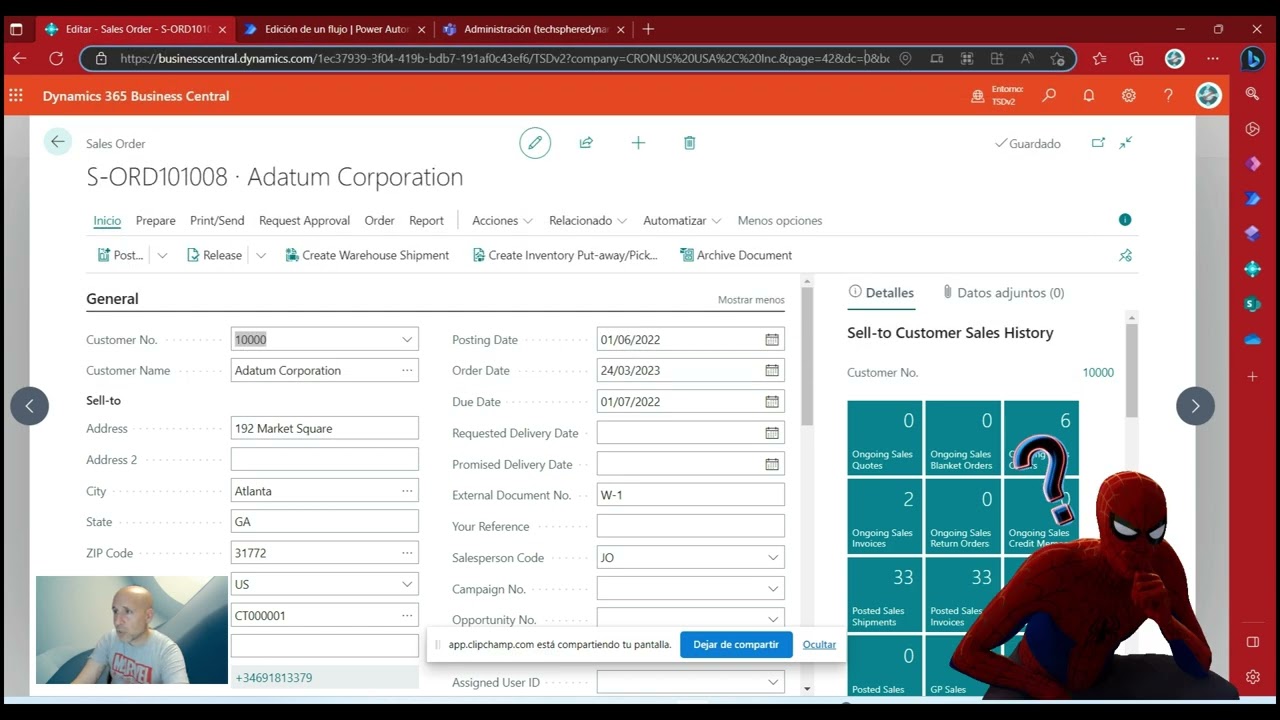
Task: Click Mostrar menos in General section
Action: tap(751, 300)
